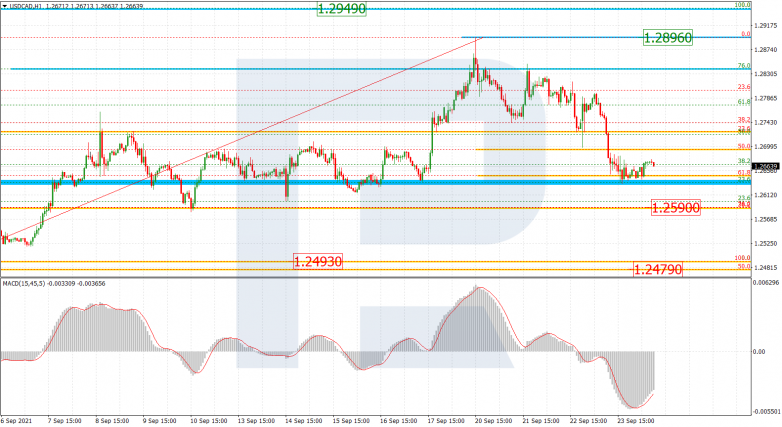Click the 1.28740 value on price axis
Screen dimensions: 782x427
767,50
